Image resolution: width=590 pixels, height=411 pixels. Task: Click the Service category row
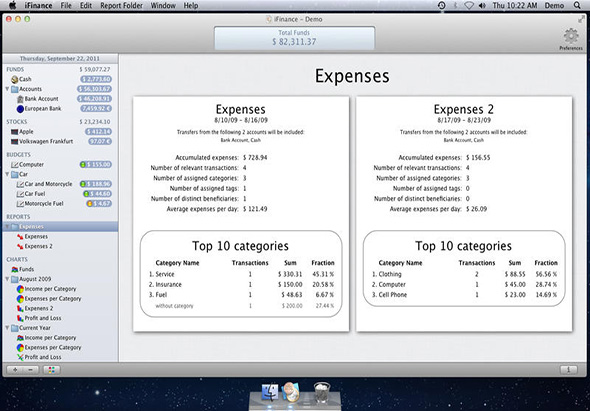[x=242, y=274]
